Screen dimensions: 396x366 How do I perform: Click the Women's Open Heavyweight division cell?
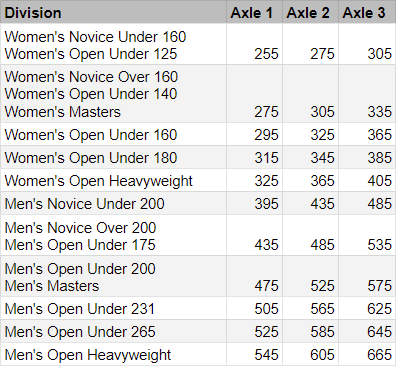coord(113,180)
